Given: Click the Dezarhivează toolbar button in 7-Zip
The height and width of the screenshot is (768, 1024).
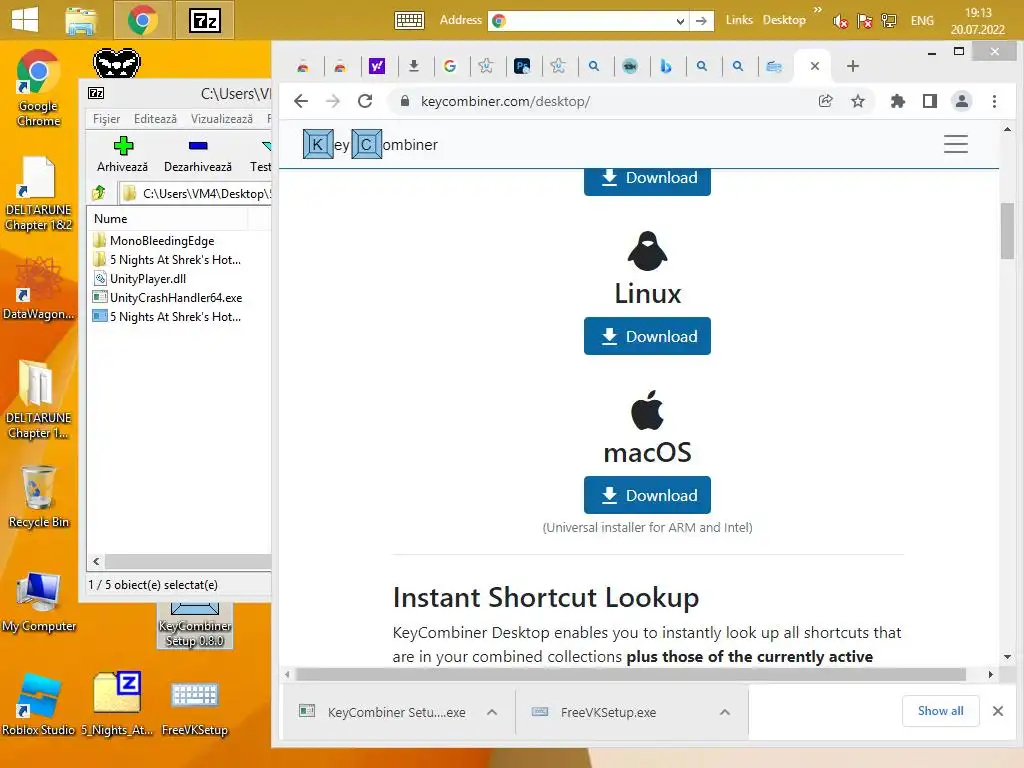Looking at the screenshot, I should click(197, 154).
